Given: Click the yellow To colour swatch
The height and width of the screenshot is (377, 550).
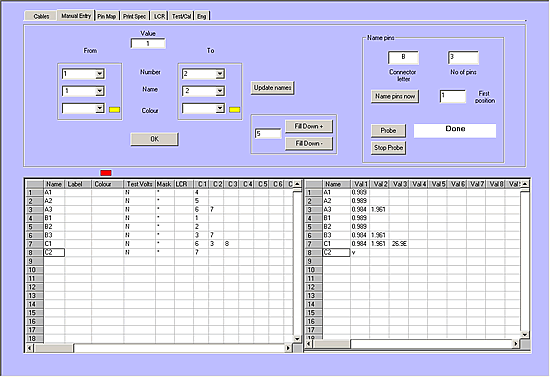Looking at the screenshot, I should pos(235,110).
